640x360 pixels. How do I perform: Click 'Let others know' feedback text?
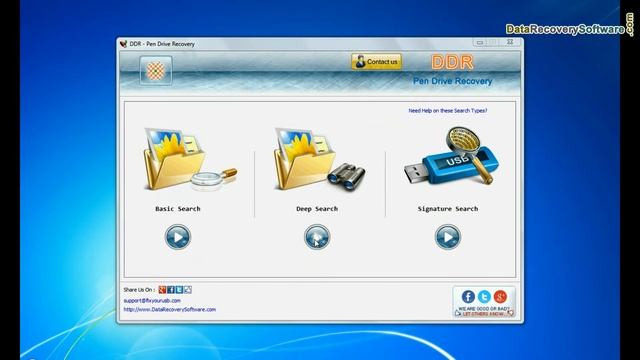click(x=484, y=314)
